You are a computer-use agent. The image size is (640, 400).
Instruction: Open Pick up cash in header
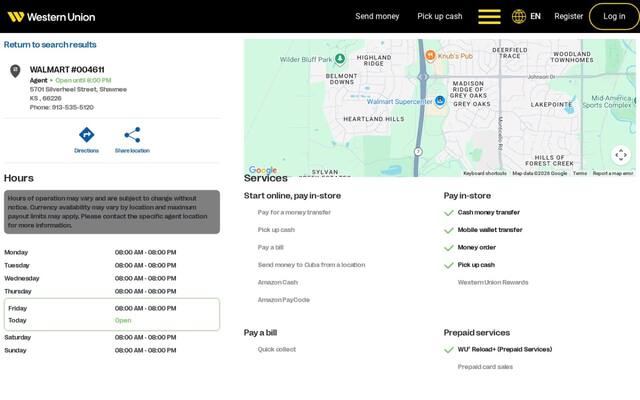[x=440, y=16]
